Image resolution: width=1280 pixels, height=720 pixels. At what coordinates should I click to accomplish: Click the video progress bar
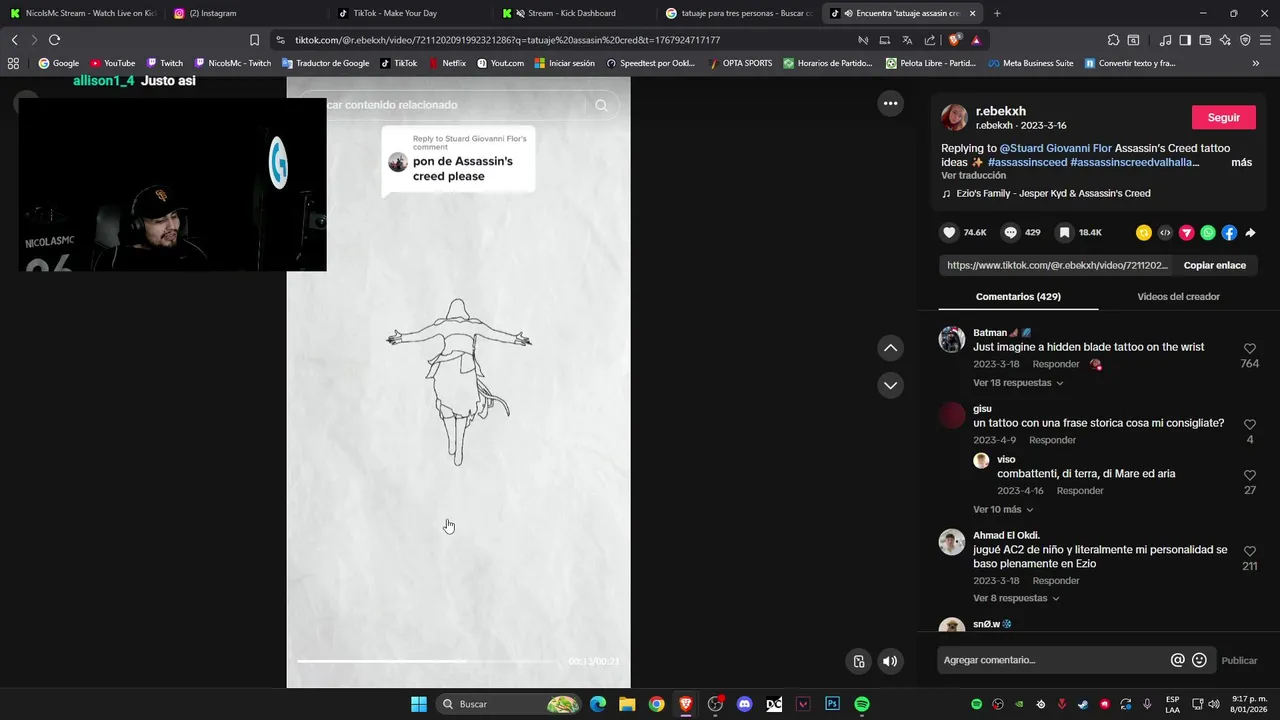pos(430,661)
